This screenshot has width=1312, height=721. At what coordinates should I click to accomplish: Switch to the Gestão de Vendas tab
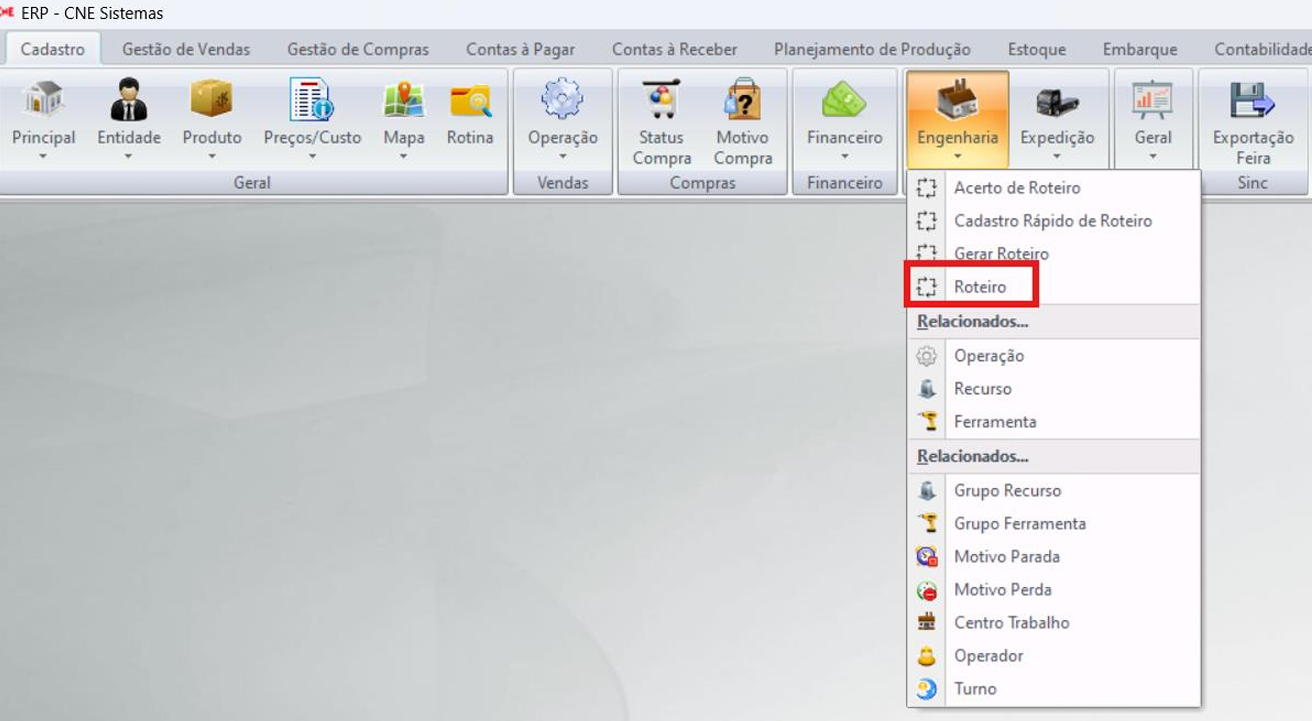pos(186,49)
